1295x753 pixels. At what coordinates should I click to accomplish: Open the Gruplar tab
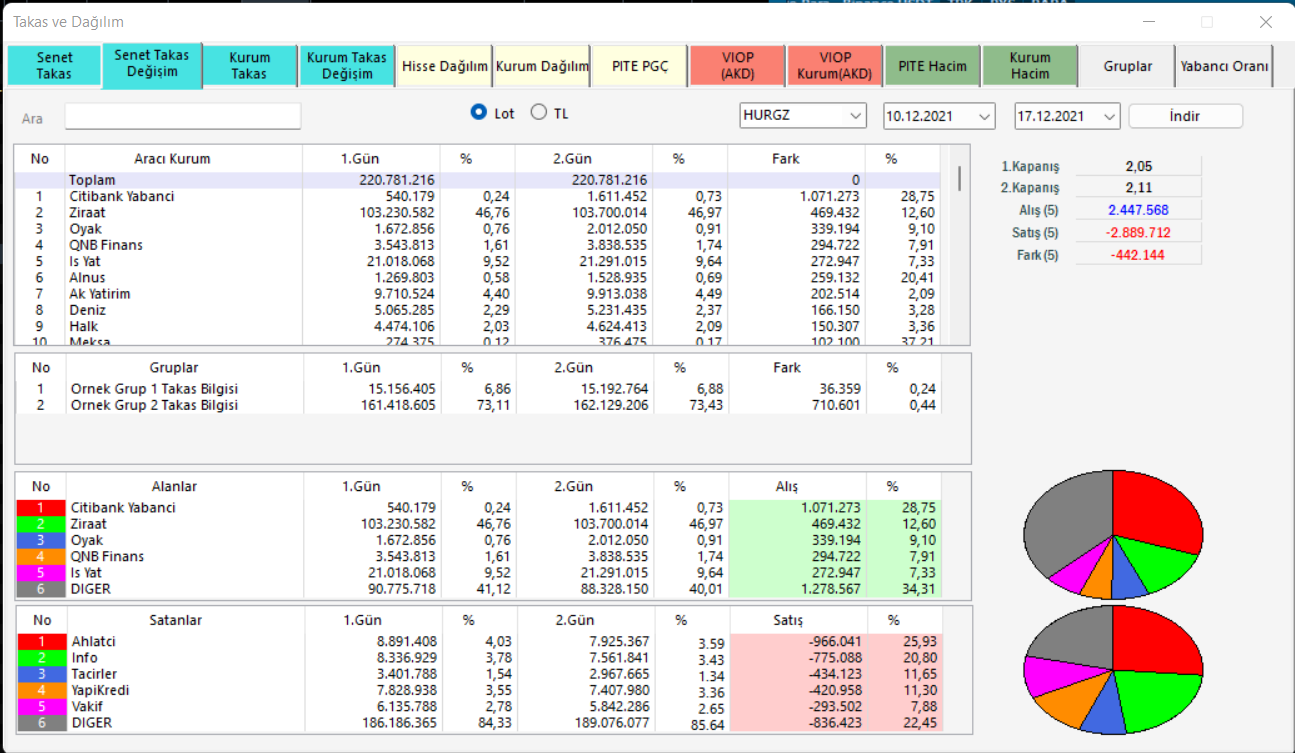tap(1128, 66)
